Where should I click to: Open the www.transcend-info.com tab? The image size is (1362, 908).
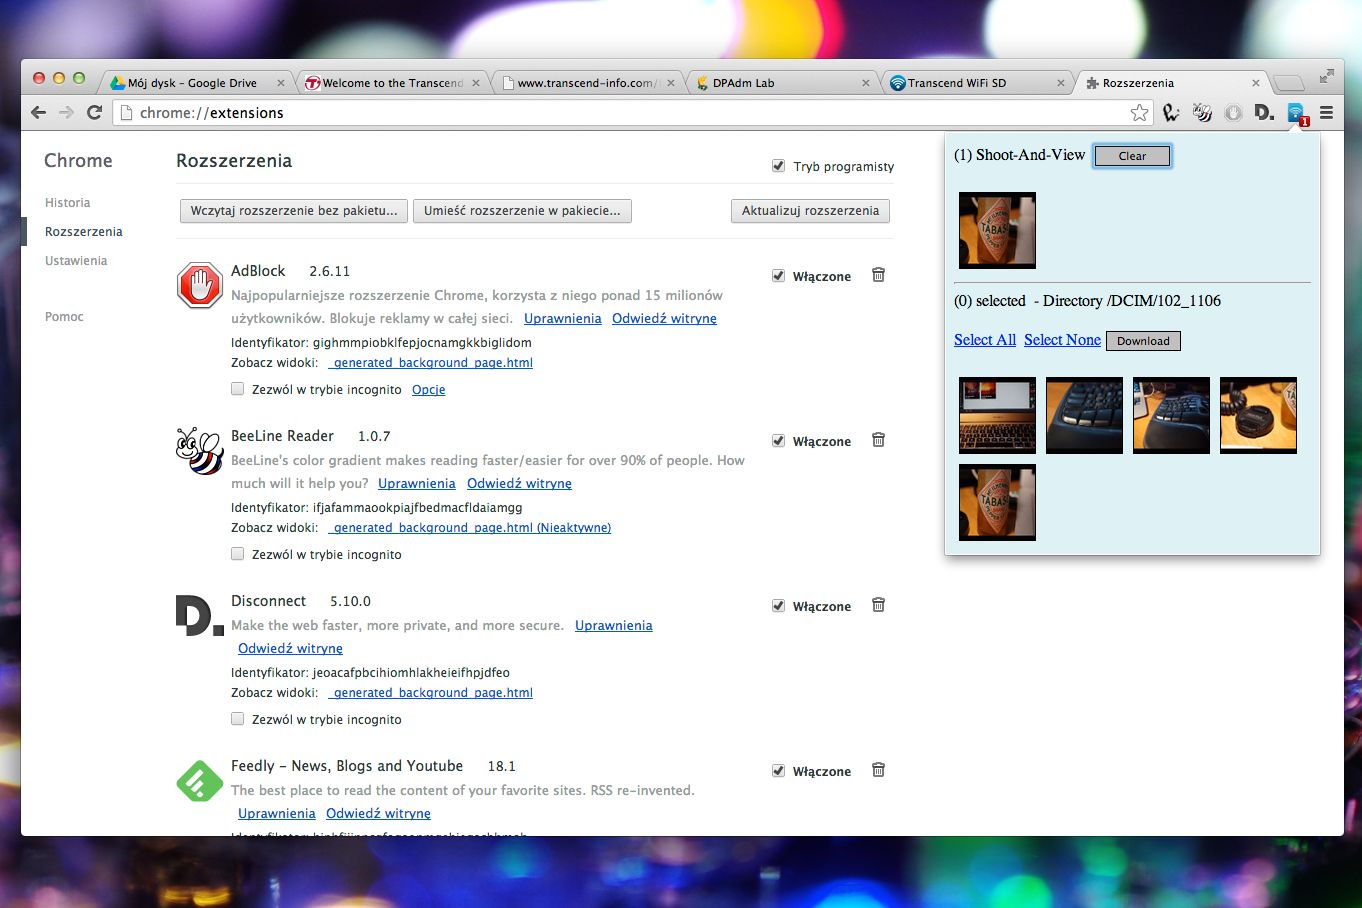(x=586, y=83)
